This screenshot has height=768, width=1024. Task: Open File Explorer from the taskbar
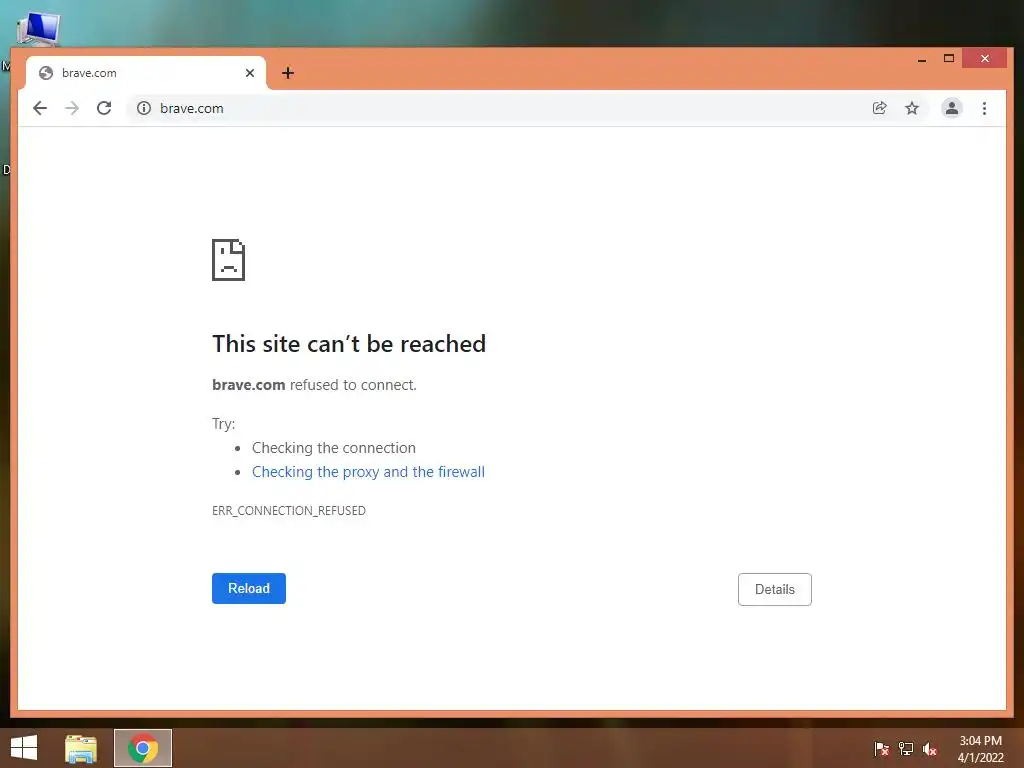(81, 748)
